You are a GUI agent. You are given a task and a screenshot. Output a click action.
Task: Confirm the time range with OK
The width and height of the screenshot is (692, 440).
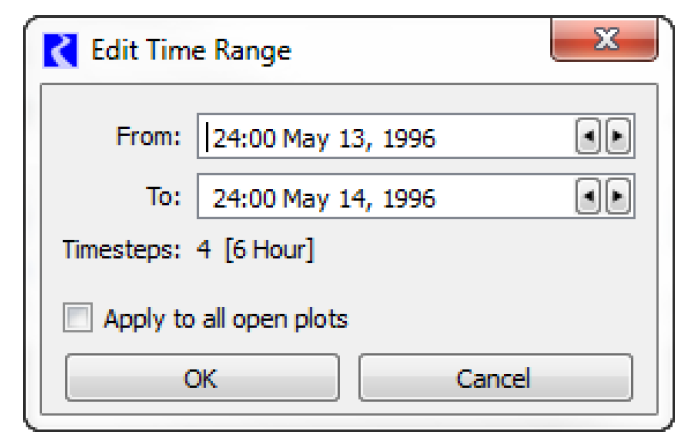point(201,378)
